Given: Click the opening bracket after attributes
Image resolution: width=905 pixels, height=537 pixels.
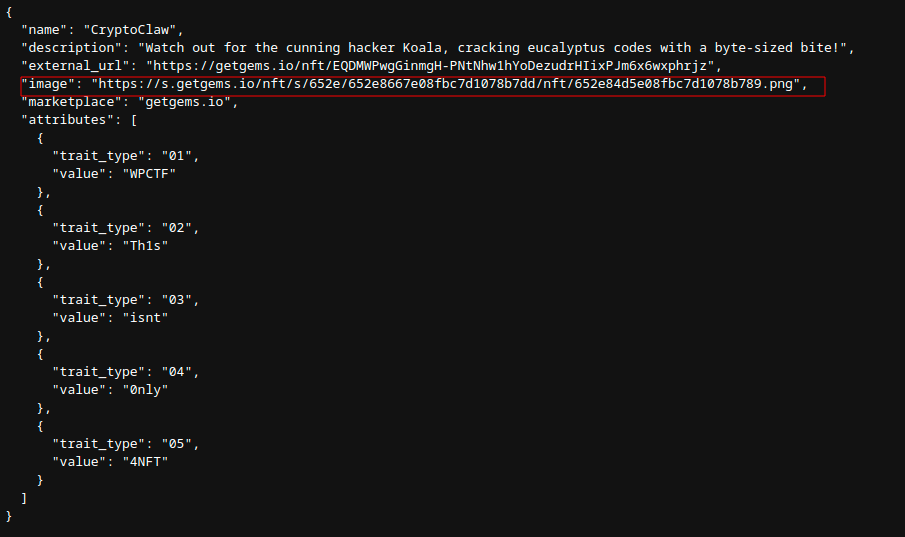Looking at the screenshot, I should click(134, 120).
